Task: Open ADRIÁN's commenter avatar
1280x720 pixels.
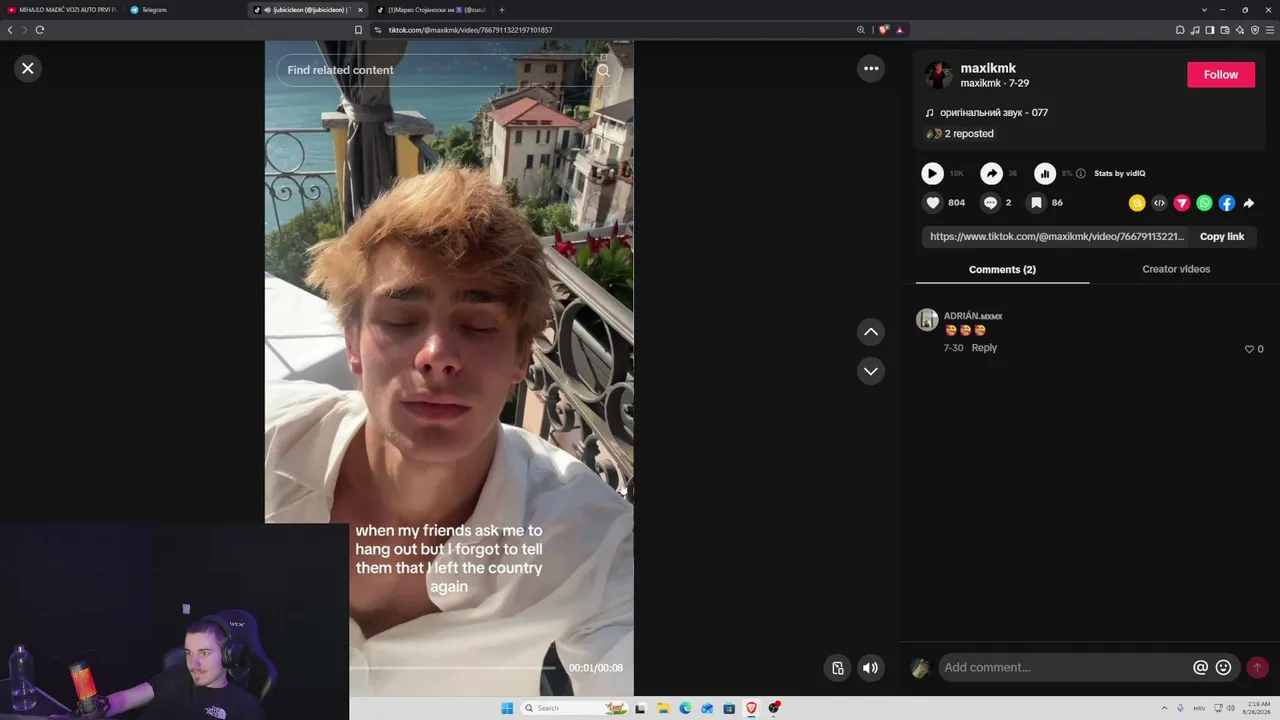Action: (x=927, y=320)
